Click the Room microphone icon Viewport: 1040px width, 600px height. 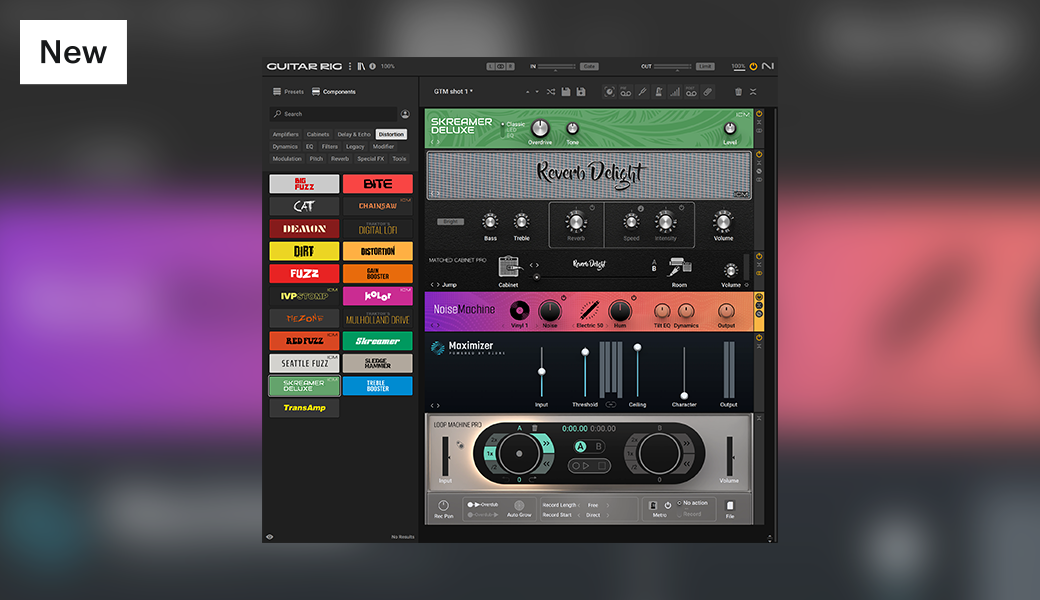(x=679, y=267)
